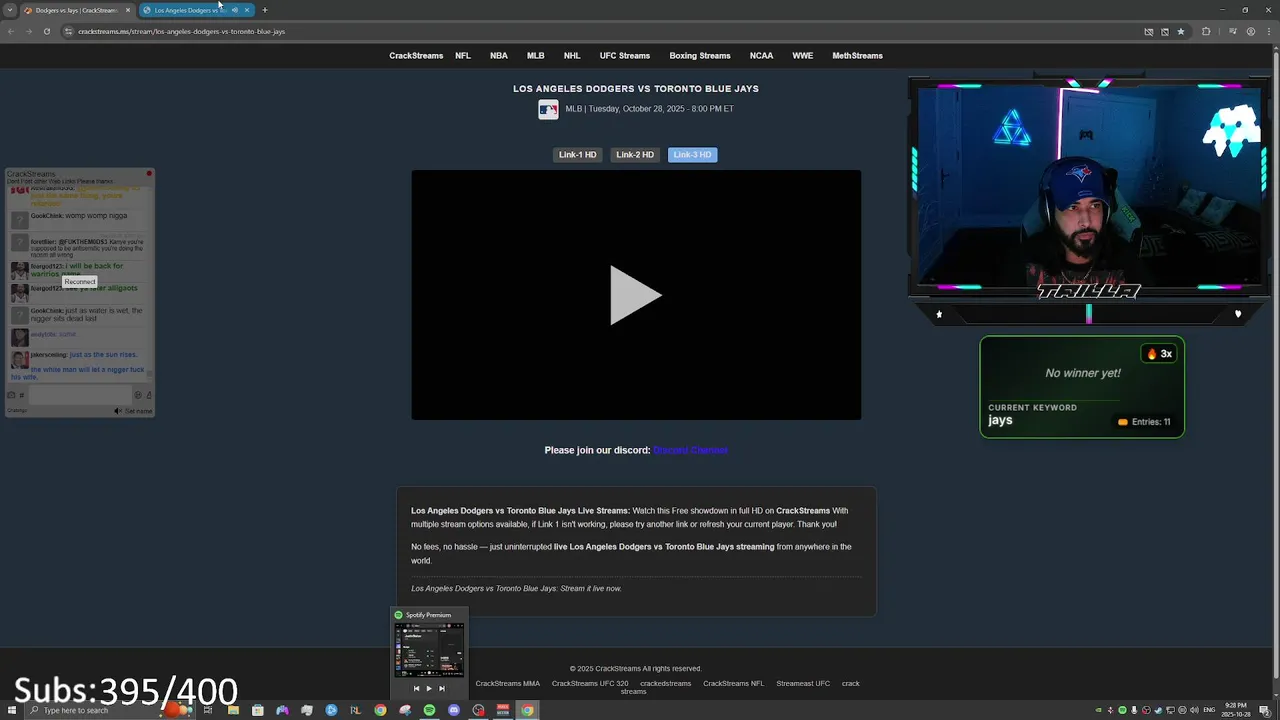Click the address bar URL
Viewport: 1280px width, 720px height.
[182, 32]
